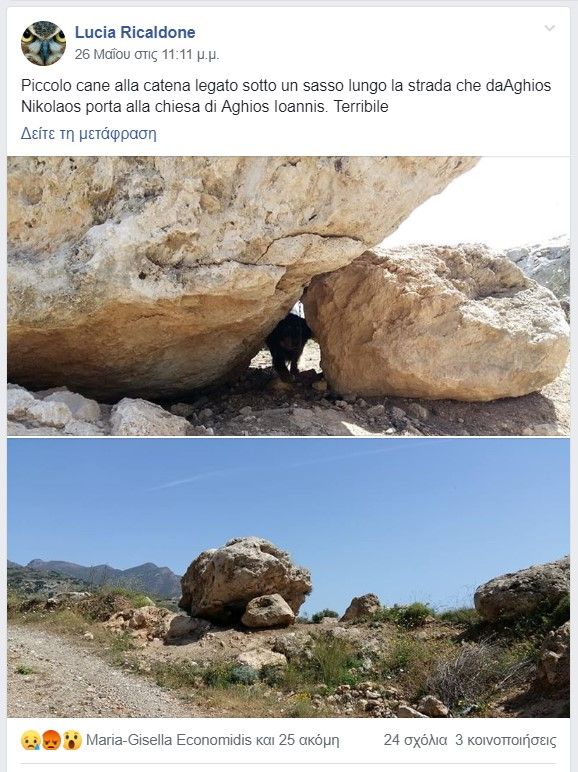This screenshot has width=578, height=772.
Task: Click Δείτε τη μετάφραση translation link
Action: [89, 133]
